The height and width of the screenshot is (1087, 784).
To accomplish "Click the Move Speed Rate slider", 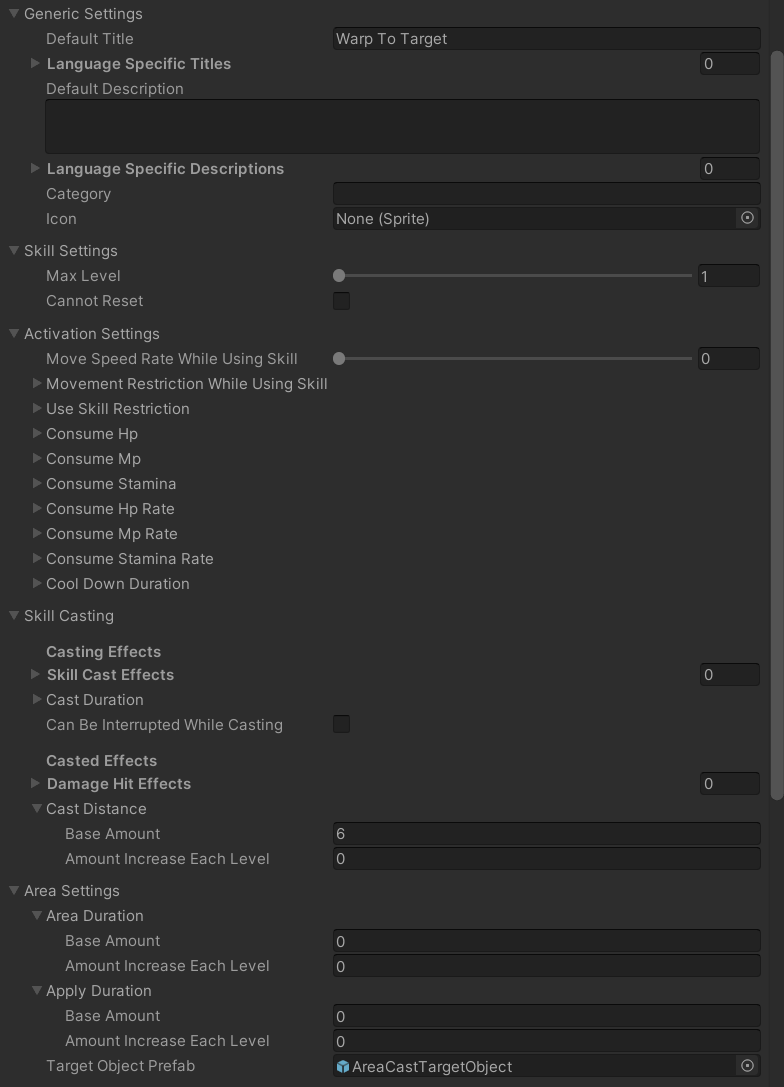I will 338,358.
